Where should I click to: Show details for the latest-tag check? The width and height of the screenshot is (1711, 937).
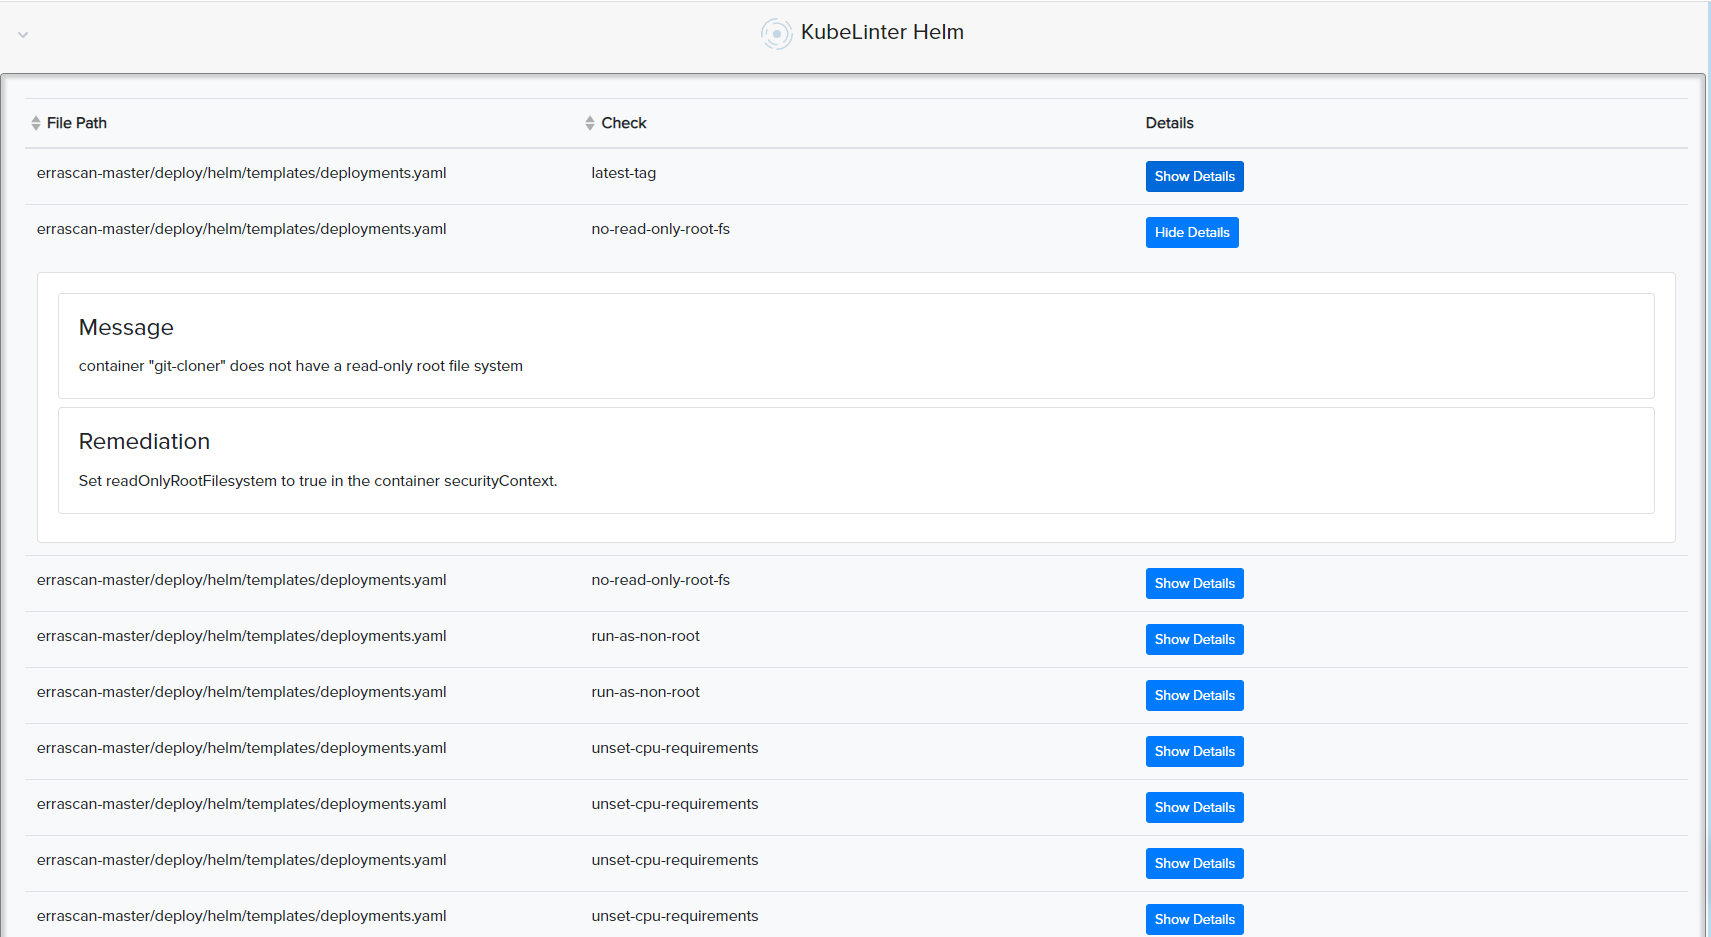tap(1194, 176)
